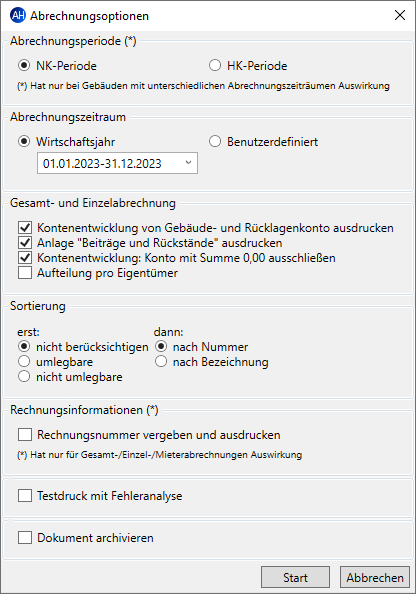Open the Wirtschaftsjahr date range dropdown
The height and width of the screenshot is (594, 416).
click(117, 163)
